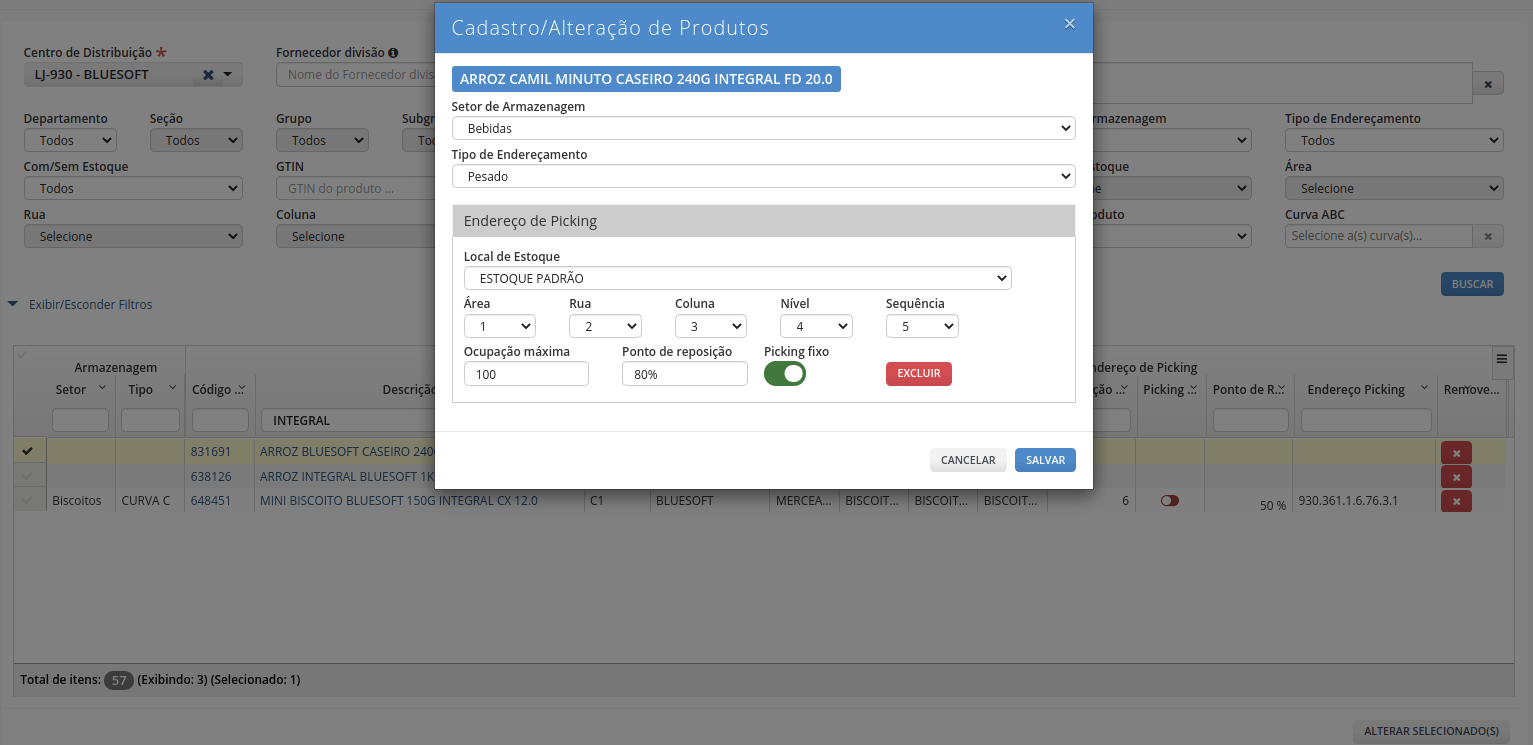Close the Cadastro/Alteração de Produtos dialog
The width and height of the screenshot is (1533, 745).
(1069, 24)
